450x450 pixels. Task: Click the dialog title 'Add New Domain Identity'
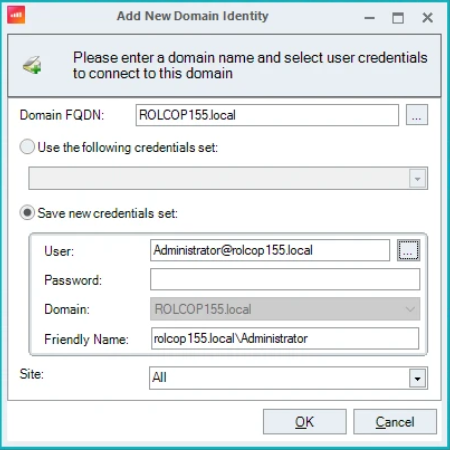pos(193,16)
